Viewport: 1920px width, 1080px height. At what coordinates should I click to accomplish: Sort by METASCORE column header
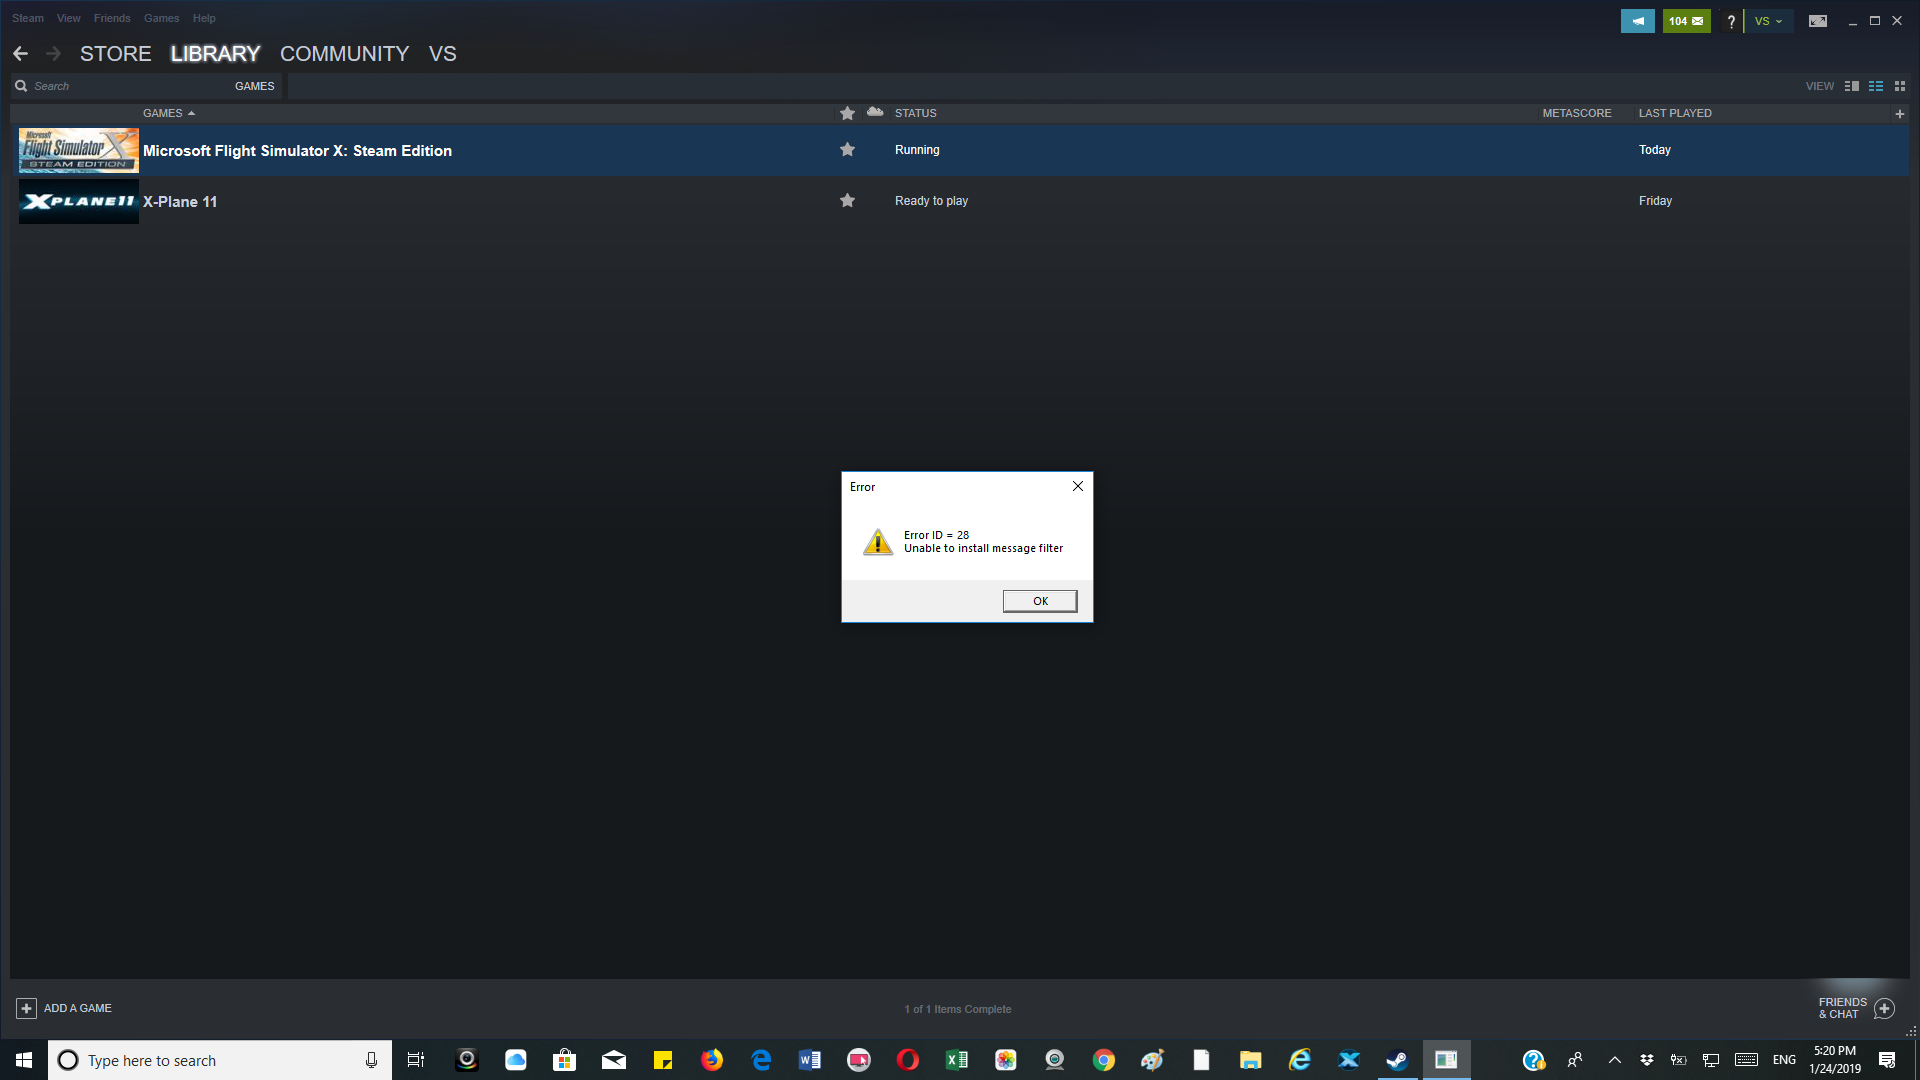(1577, 113)
